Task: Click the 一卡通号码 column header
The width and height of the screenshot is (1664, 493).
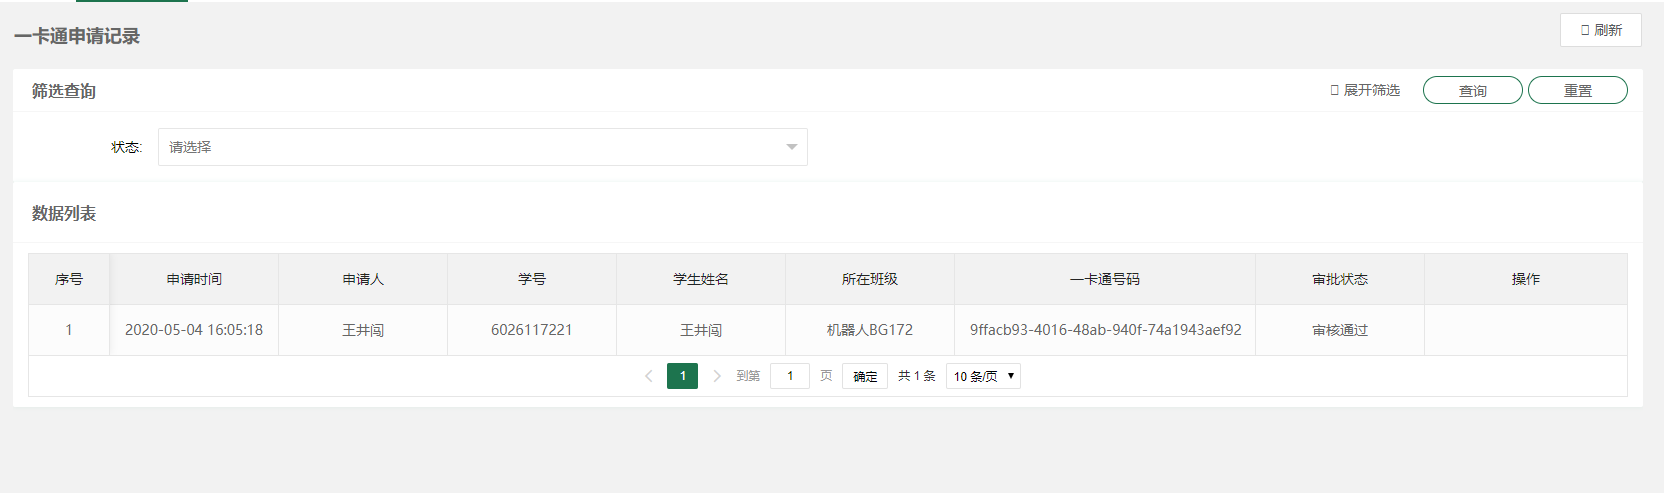Action: 1104,279
